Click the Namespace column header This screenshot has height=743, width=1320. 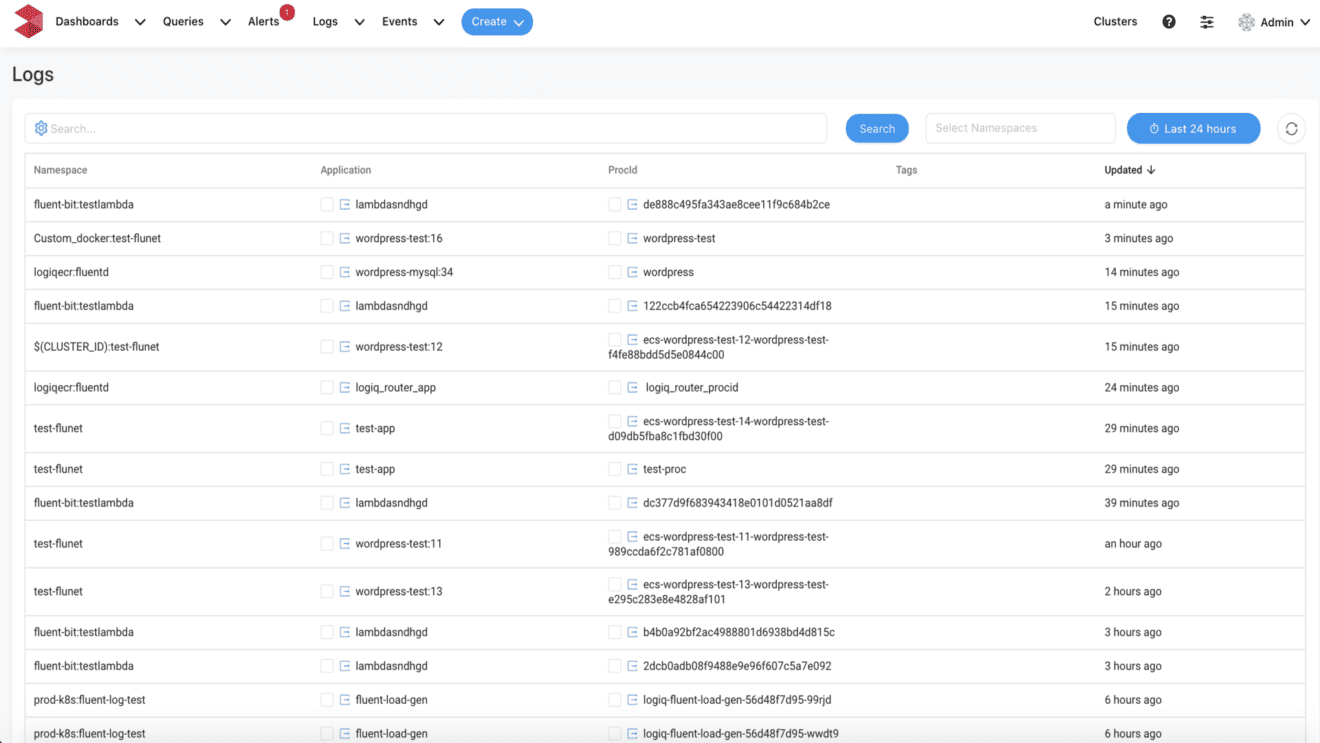(60, 170)
